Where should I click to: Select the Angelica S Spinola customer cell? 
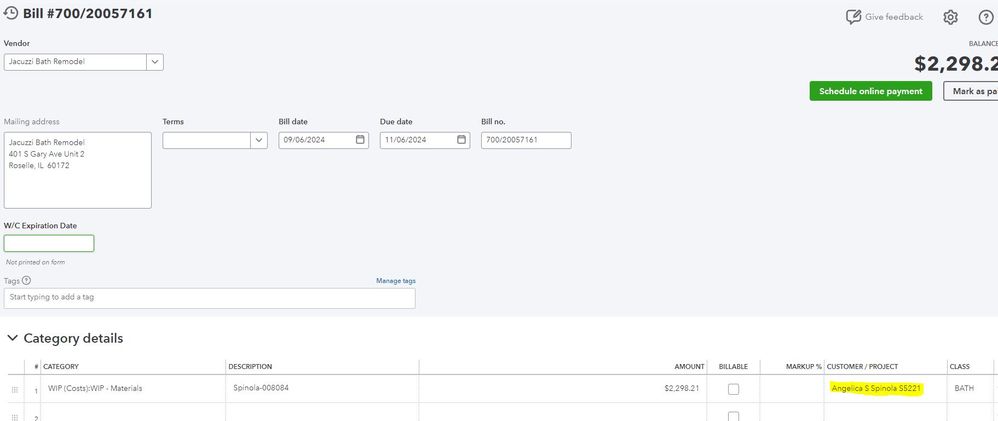click(x=875, y=388)
